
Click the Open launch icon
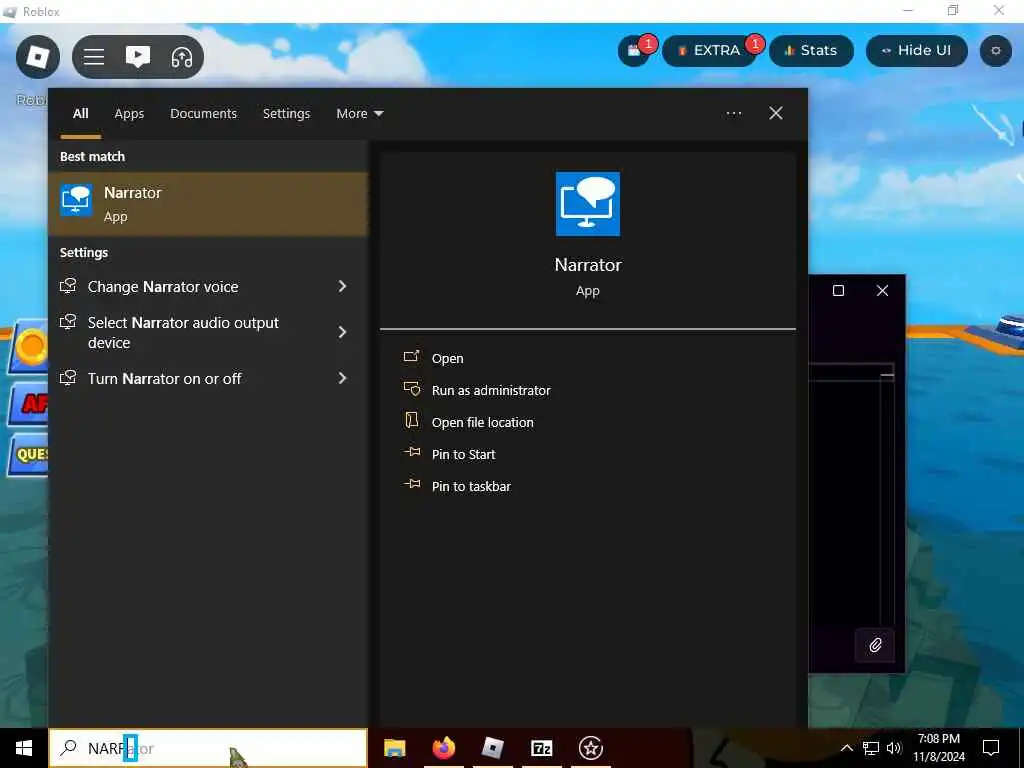click(x=412, y=357)
